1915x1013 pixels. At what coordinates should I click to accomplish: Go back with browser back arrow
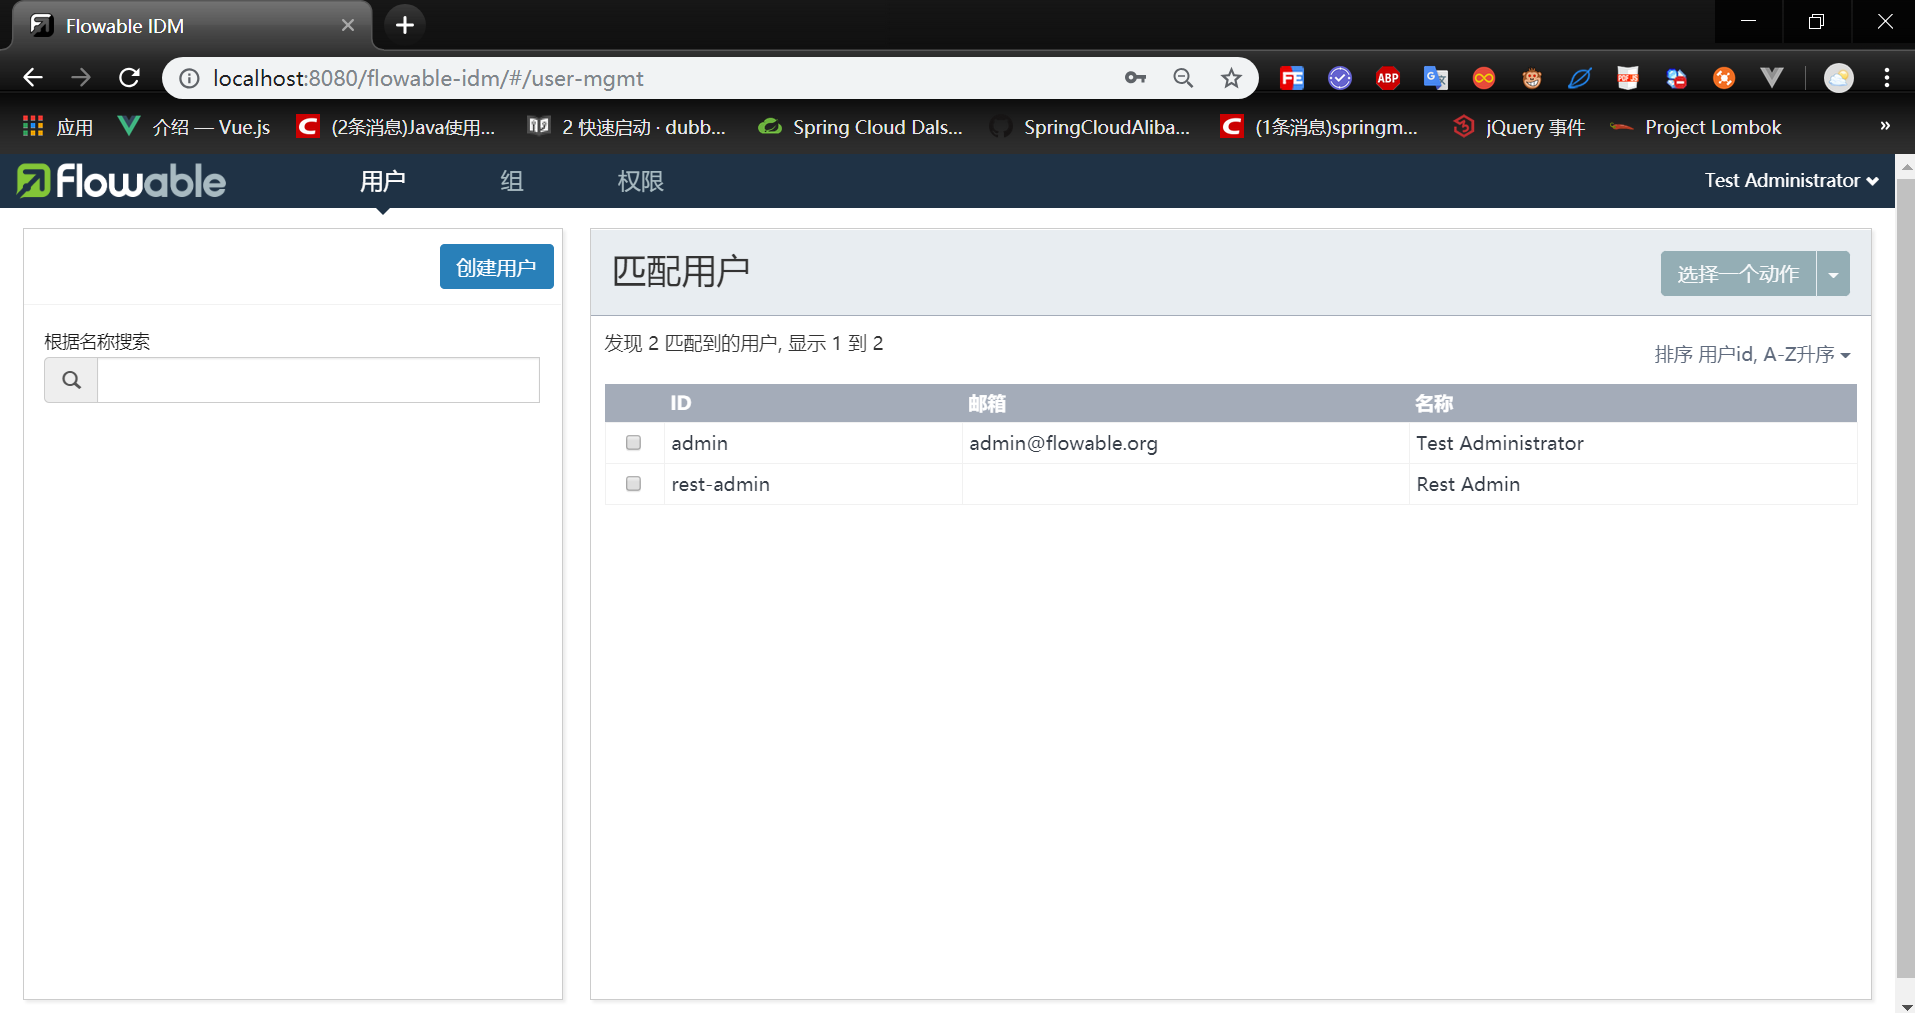[x=33, y=78]
